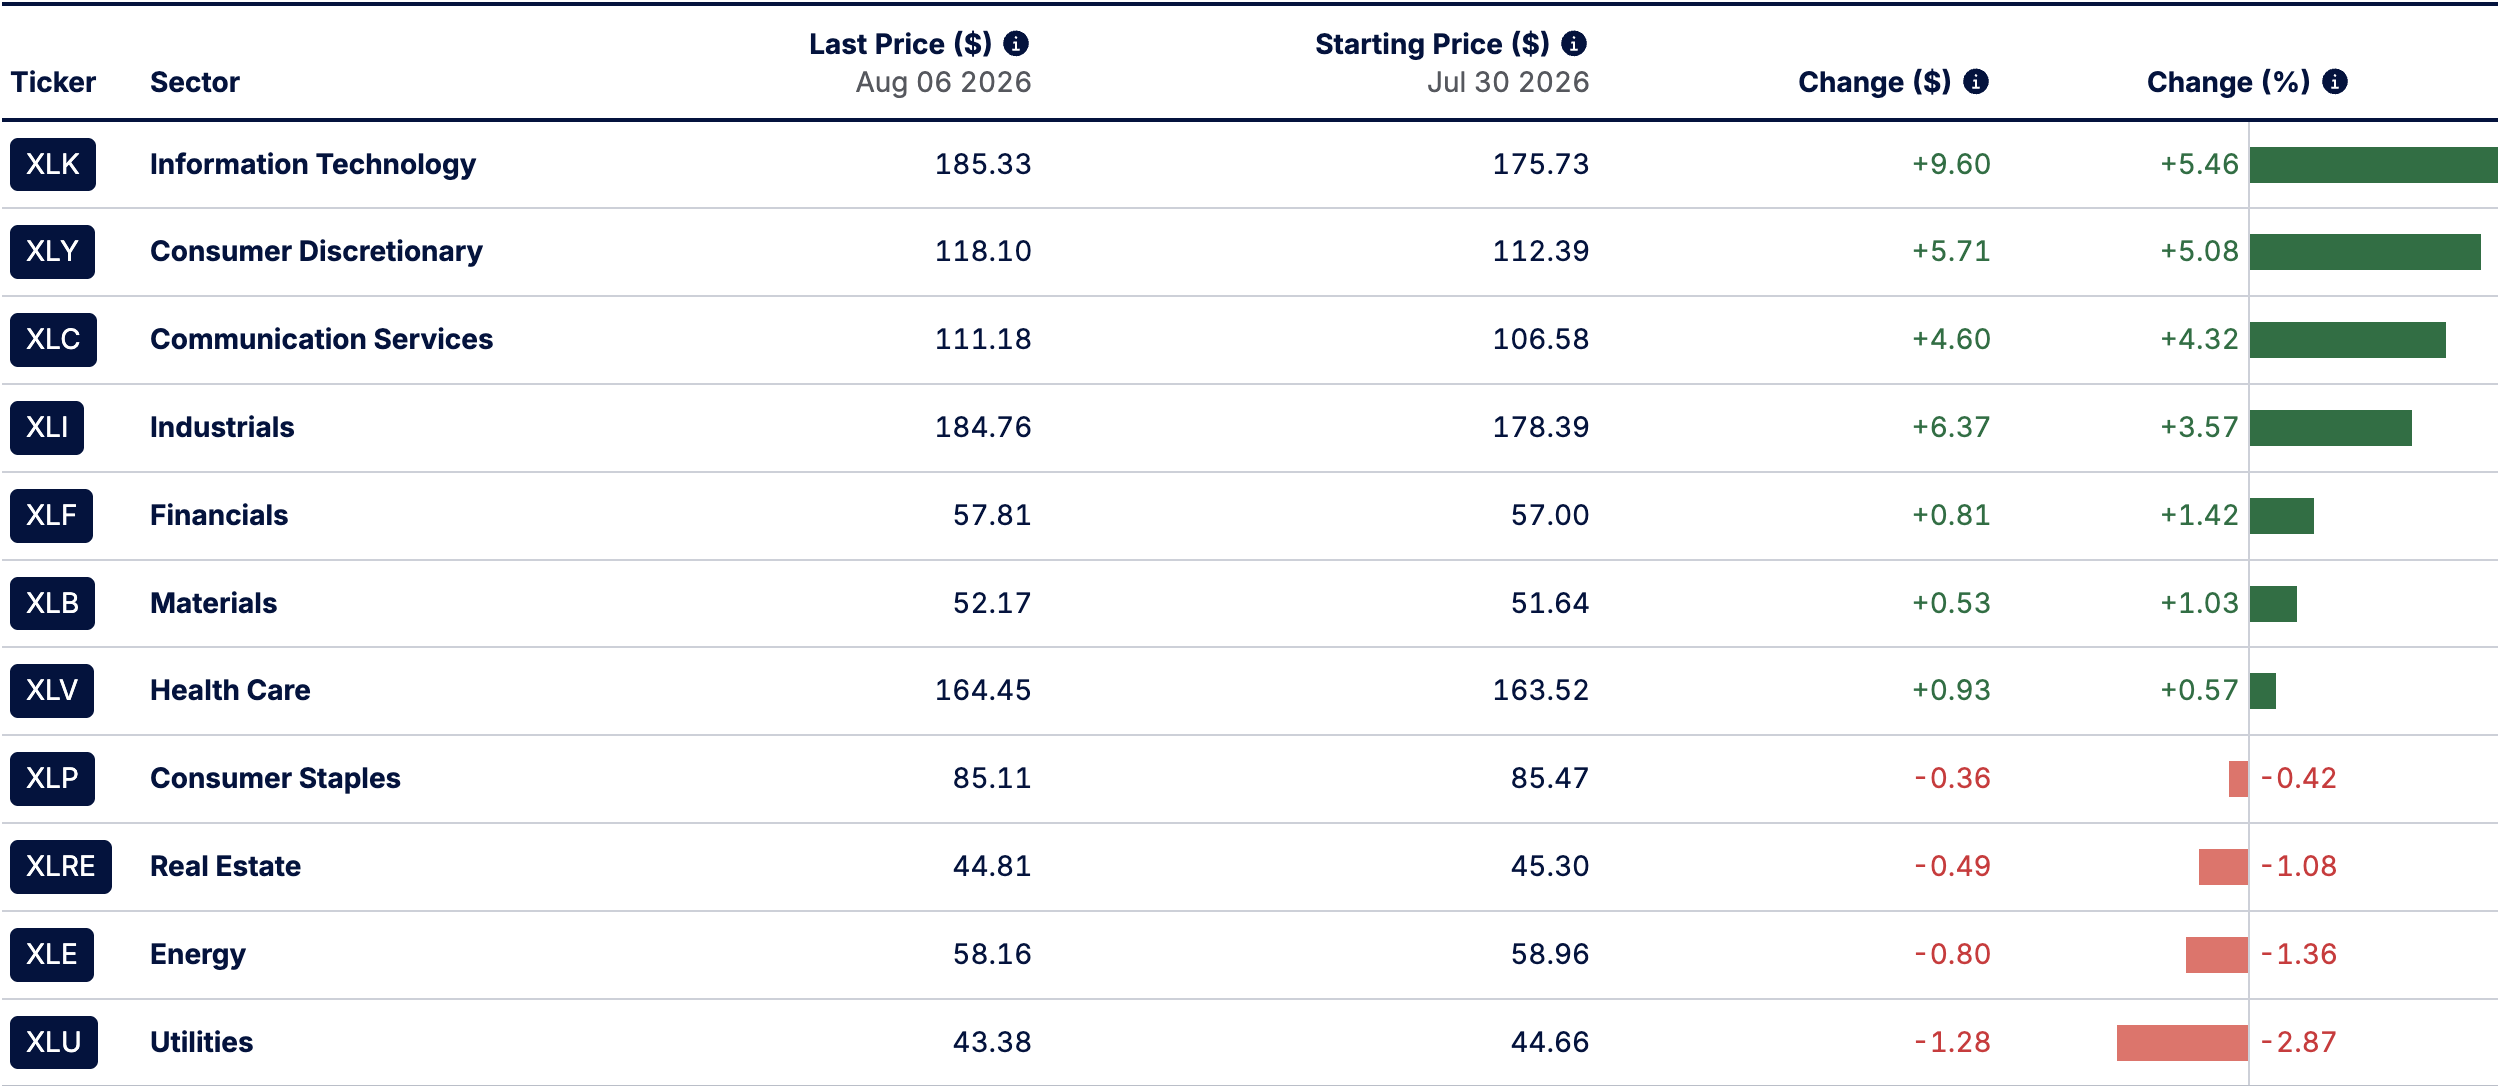The image size is (2500, 1086).
Task: Open the Information Technology sector link
Action: pos(313,164)
